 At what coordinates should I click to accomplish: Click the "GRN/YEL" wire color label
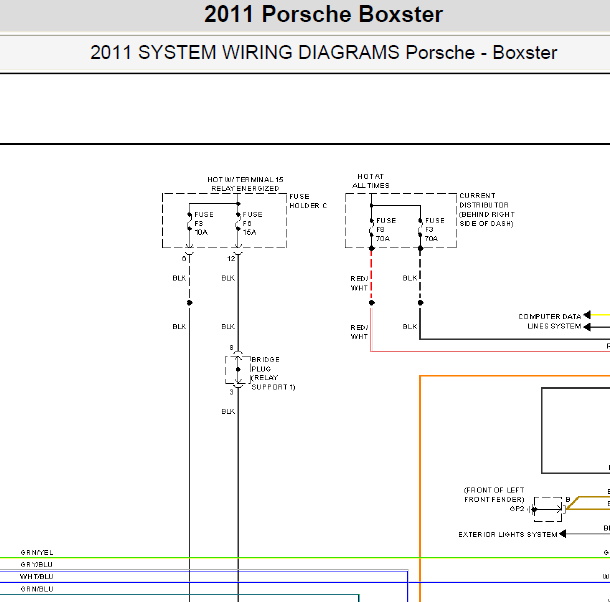click(x=37, y=553)
